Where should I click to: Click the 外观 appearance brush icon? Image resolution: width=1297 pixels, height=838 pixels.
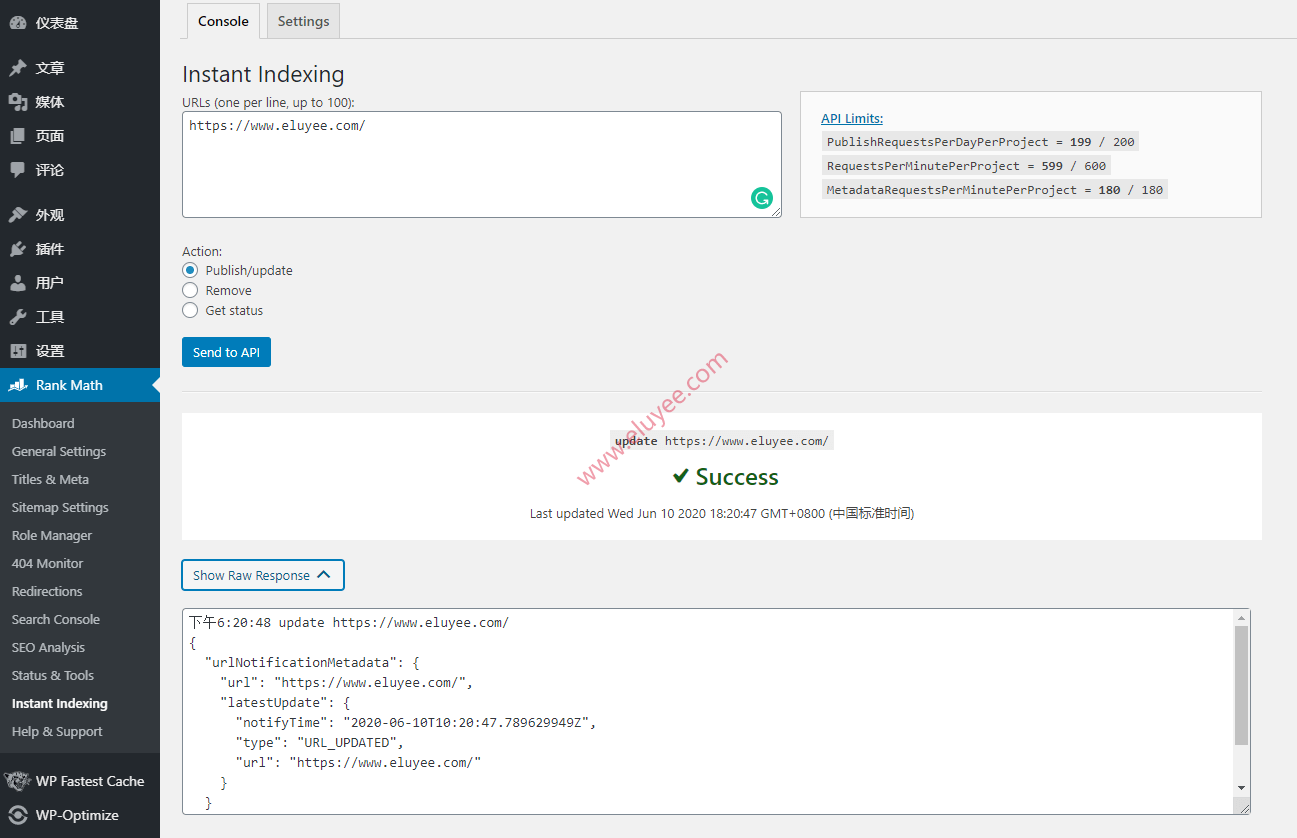(x=18, y=215)
